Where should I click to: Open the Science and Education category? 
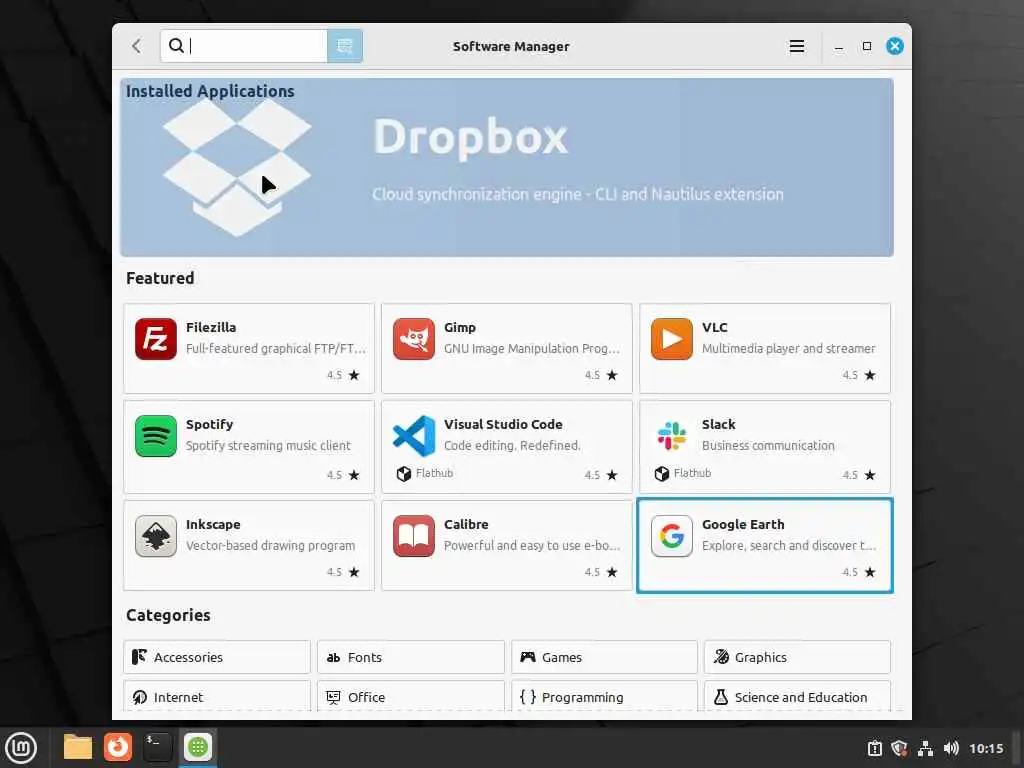pos(797,696)
